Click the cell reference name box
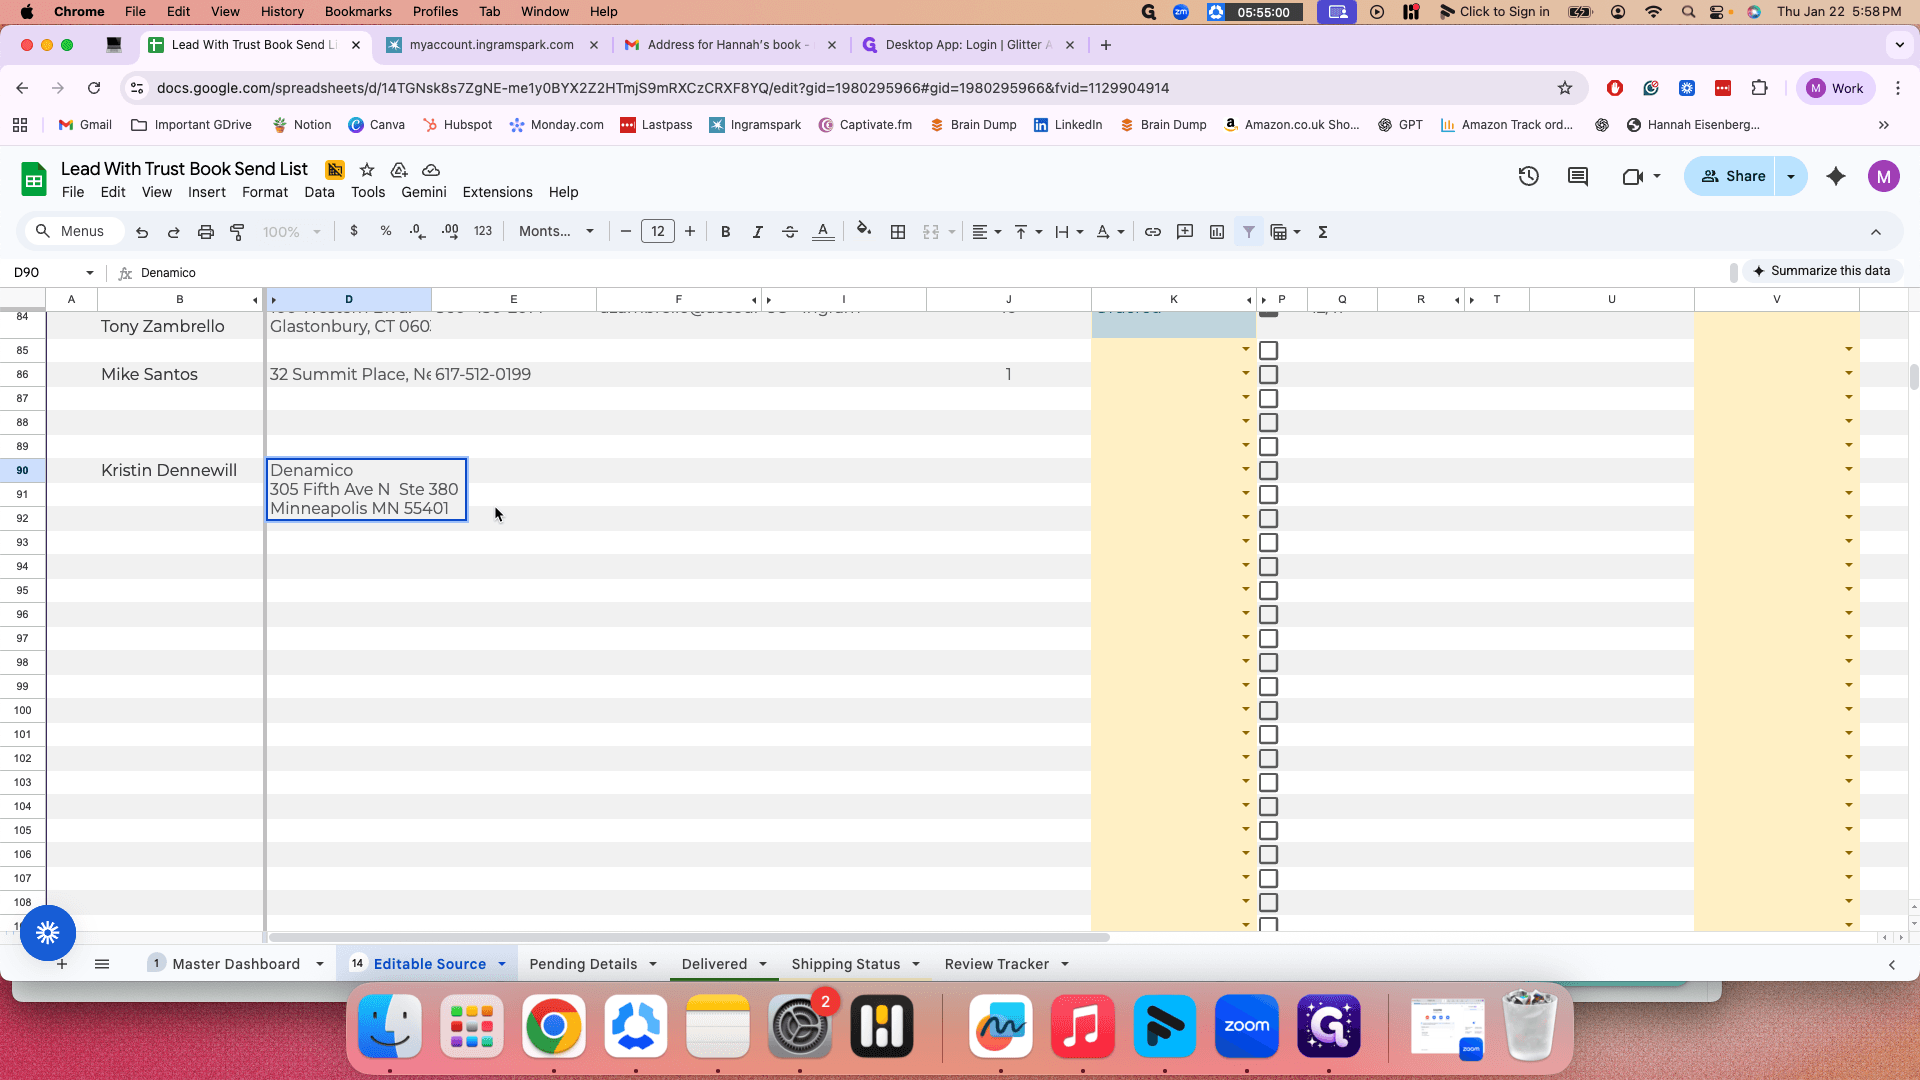 (50, 273)
